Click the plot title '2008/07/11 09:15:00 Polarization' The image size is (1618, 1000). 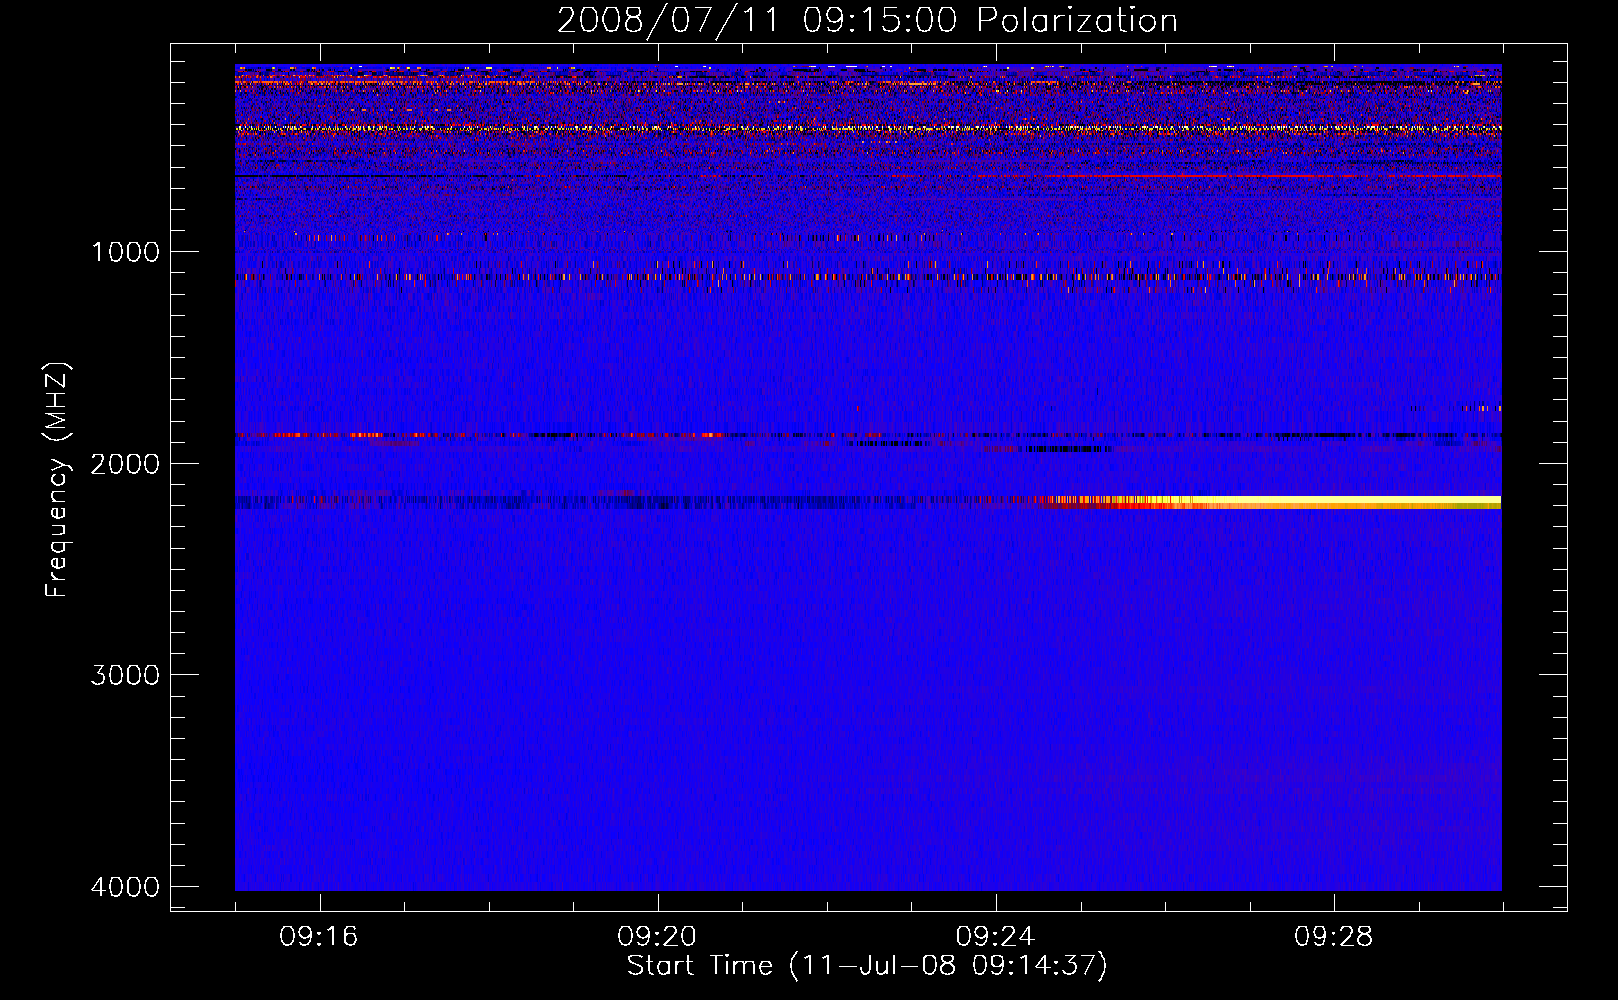pos(867,20)
